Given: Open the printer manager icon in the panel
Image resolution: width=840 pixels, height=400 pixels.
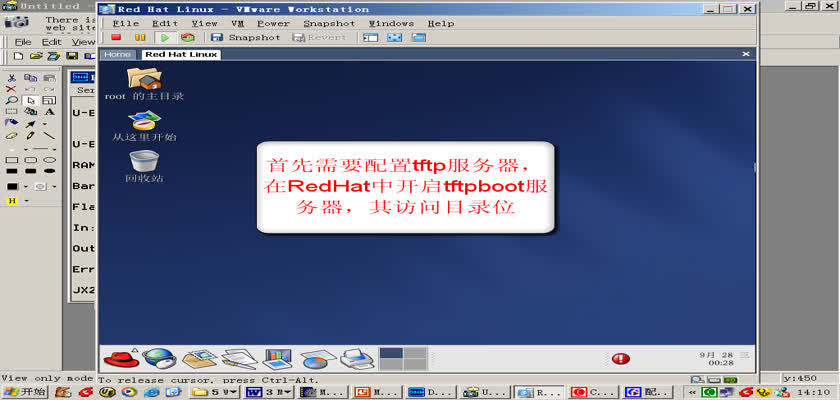Looking at the screenshot, I should point(357,358).
